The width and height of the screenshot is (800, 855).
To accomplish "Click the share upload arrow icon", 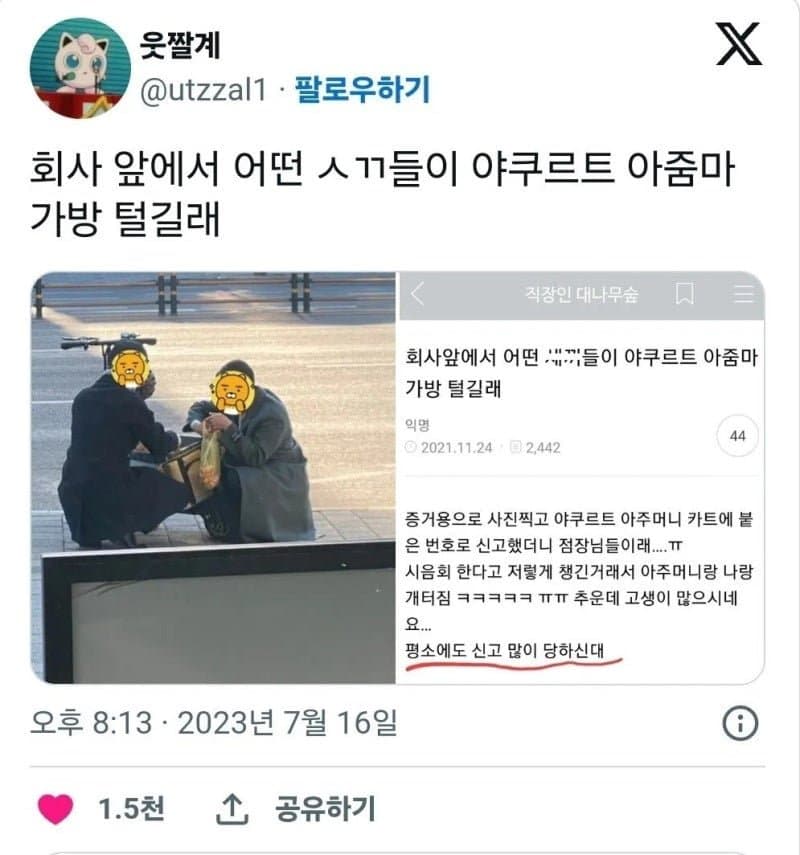I will (232, 809).
